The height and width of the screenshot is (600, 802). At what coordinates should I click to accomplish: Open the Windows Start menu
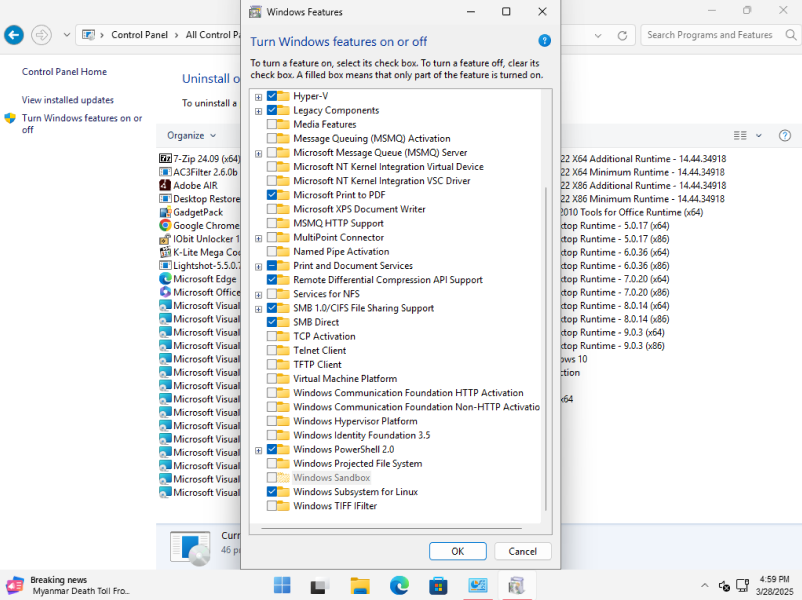[282, 585]
